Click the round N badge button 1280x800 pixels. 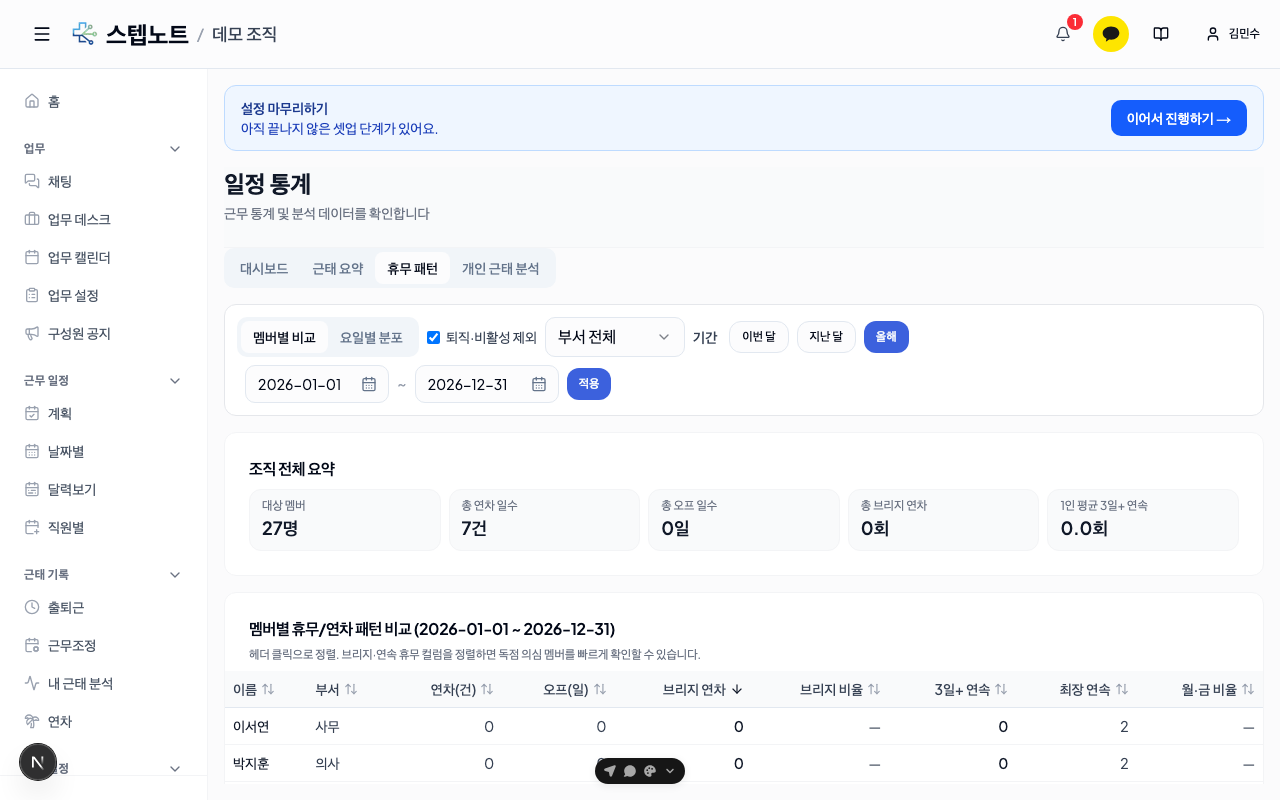click(x=38, y=762)
